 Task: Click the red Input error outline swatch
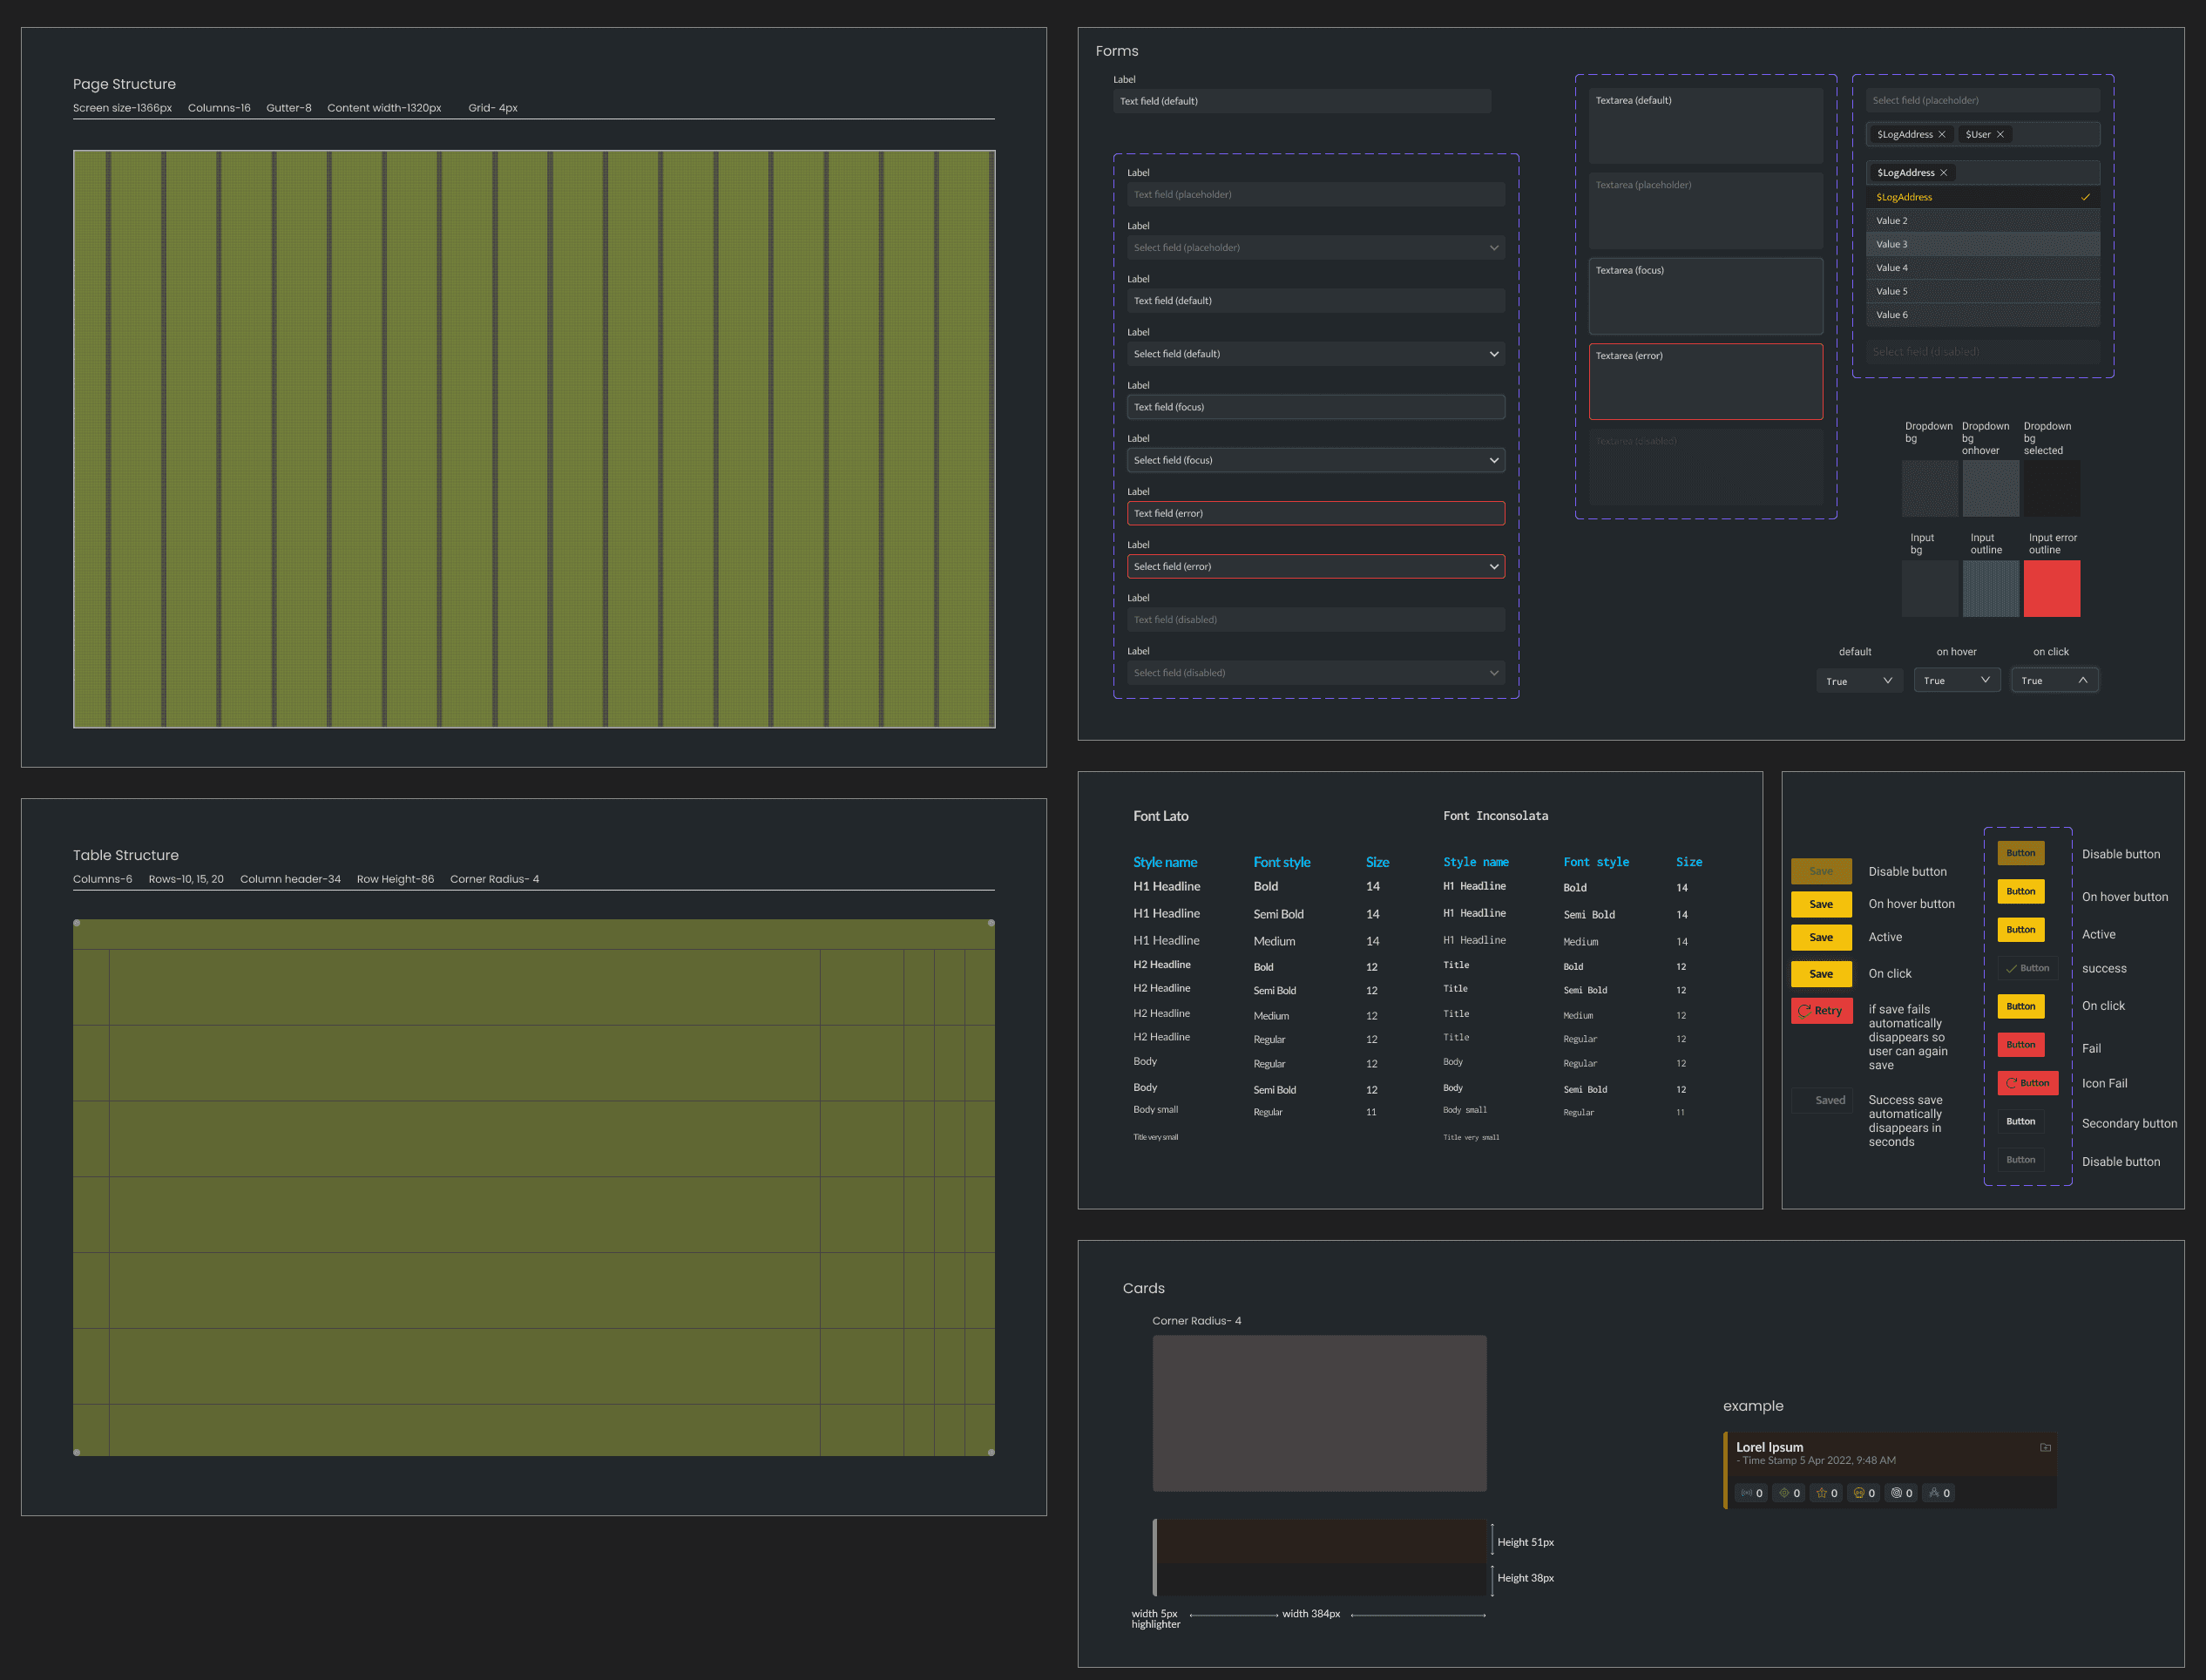(2051, 588)
